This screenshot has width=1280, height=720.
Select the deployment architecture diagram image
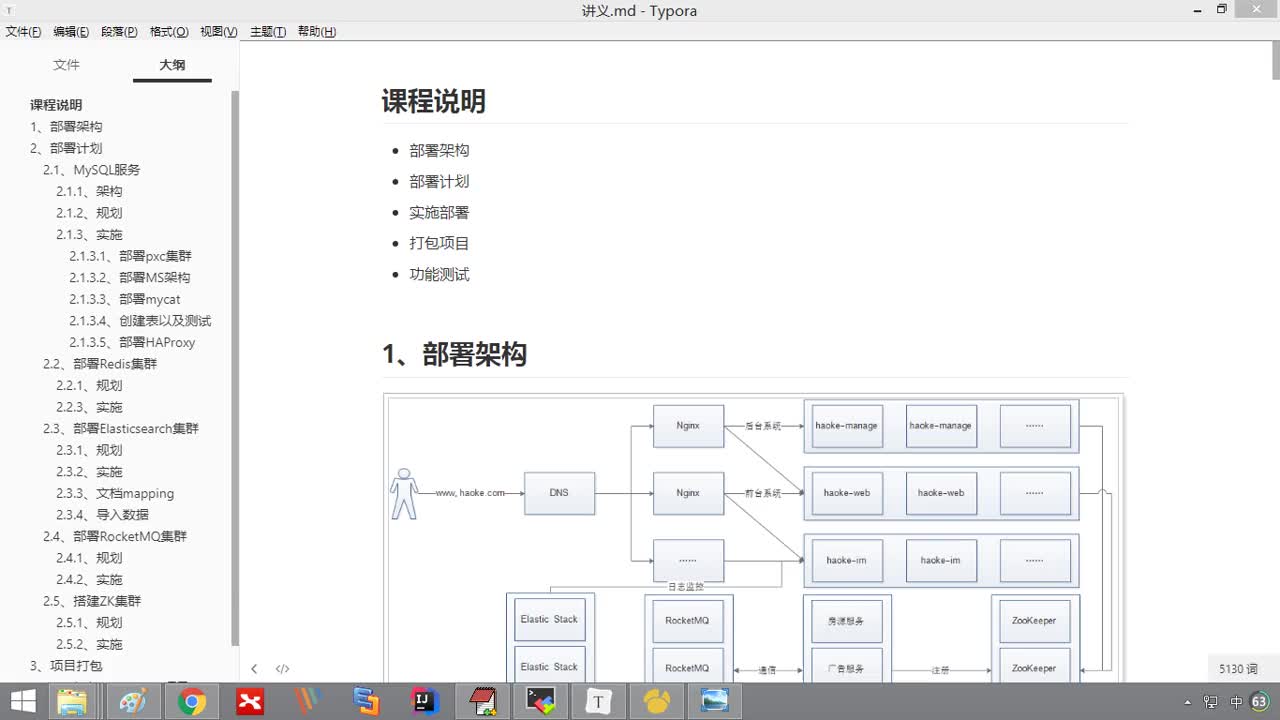coord(753,538)
